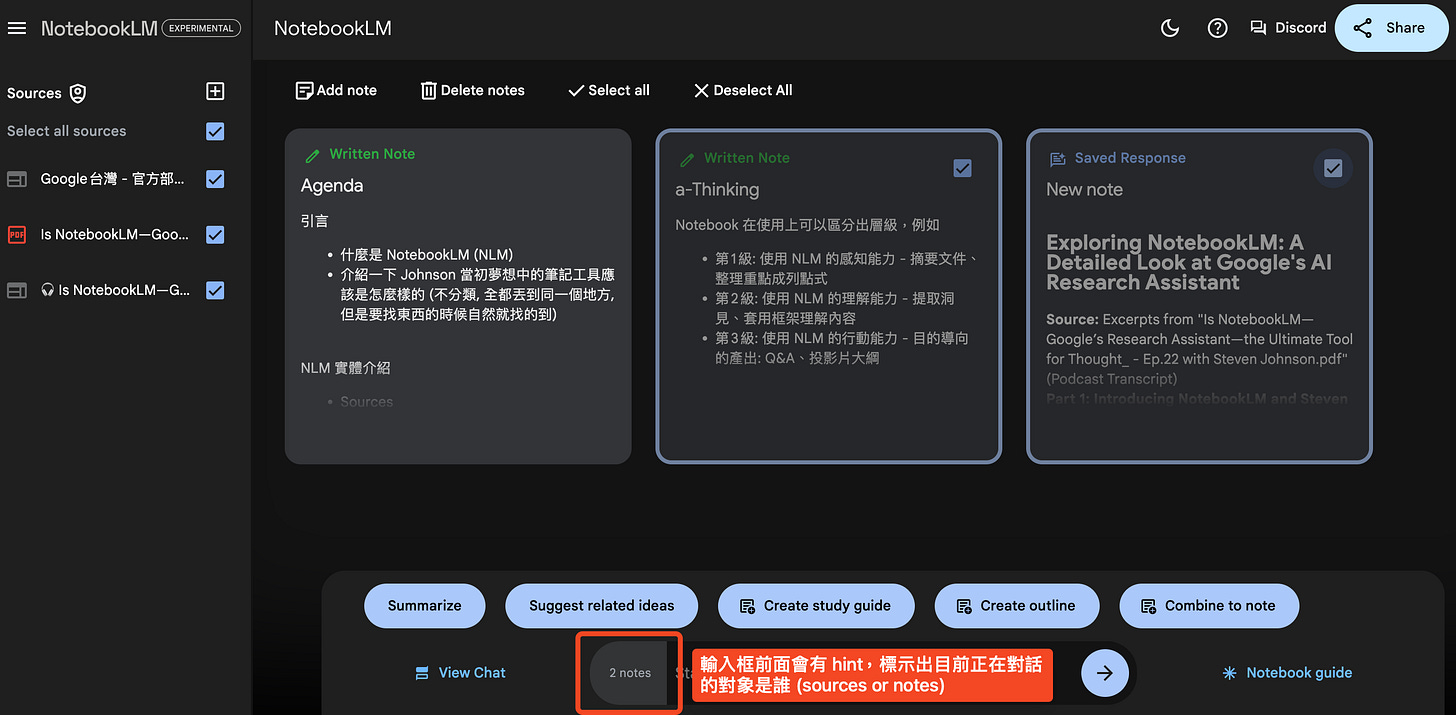Click the NotebookLM logo text in sidebar

pyautogui.click(x=99, y=28)
